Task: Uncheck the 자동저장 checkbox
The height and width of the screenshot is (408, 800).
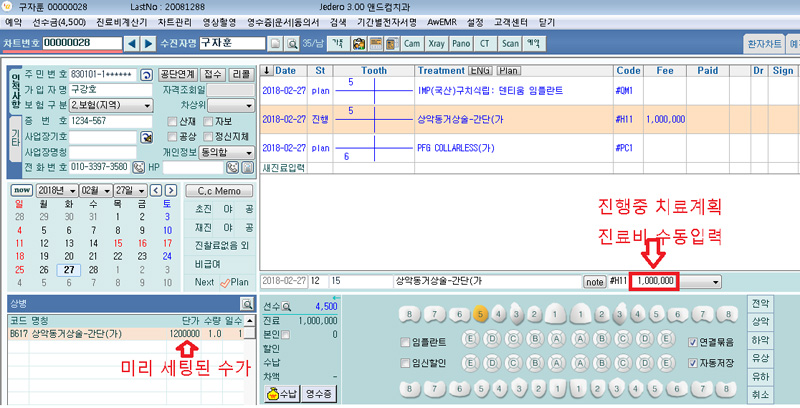Action: (x=692, y=363)
